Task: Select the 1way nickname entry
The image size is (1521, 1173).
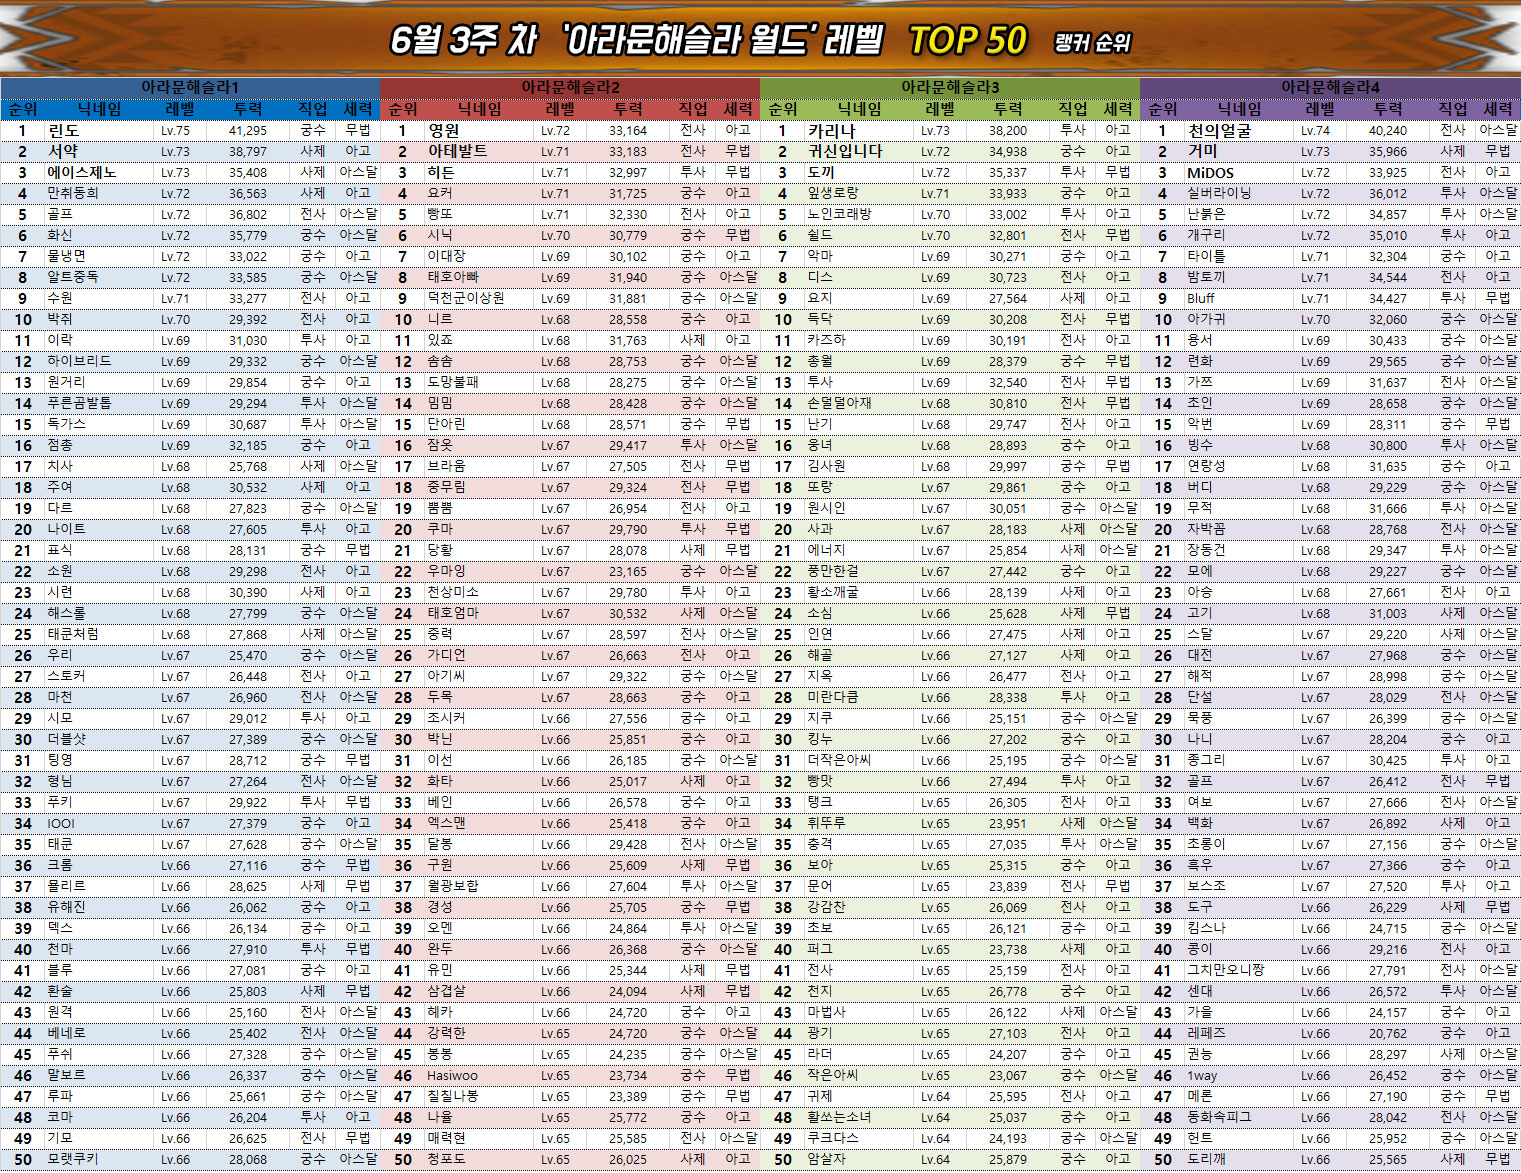Action: point(1202,1076)
